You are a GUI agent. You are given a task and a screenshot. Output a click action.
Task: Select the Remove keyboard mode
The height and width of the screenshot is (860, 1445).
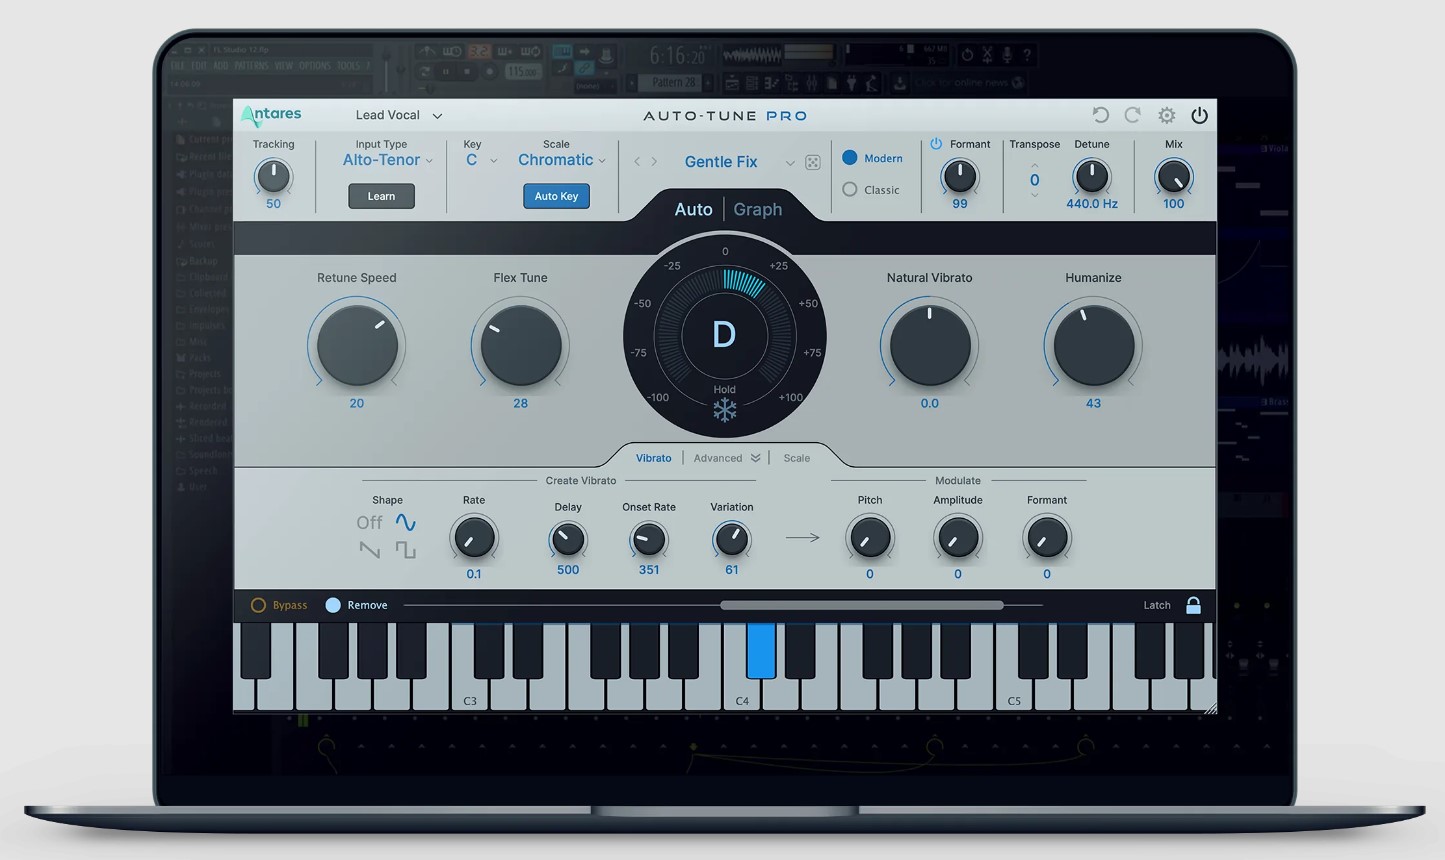(x=333, y=605)
